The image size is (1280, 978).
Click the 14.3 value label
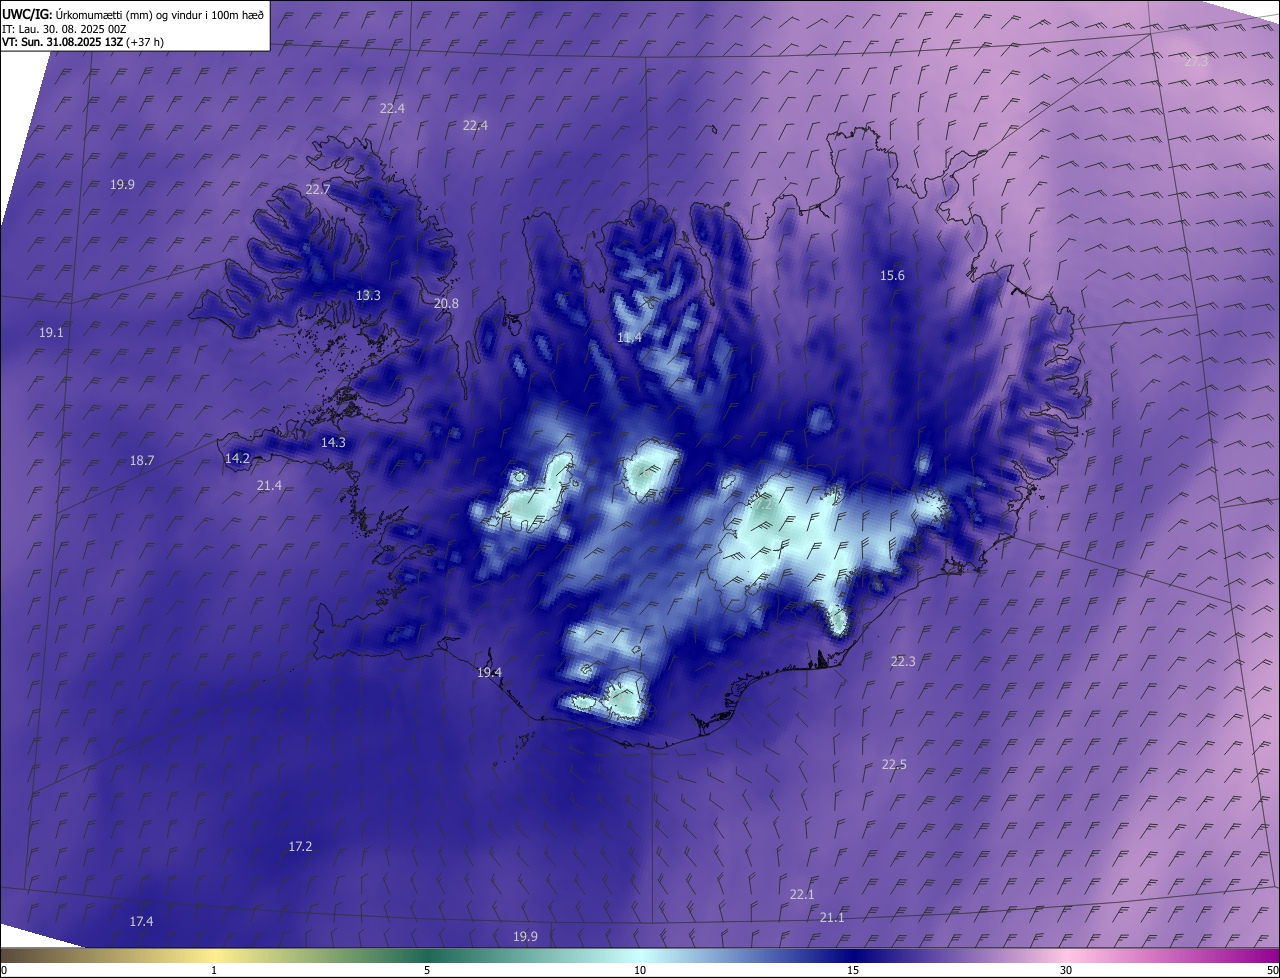[333, 442]
